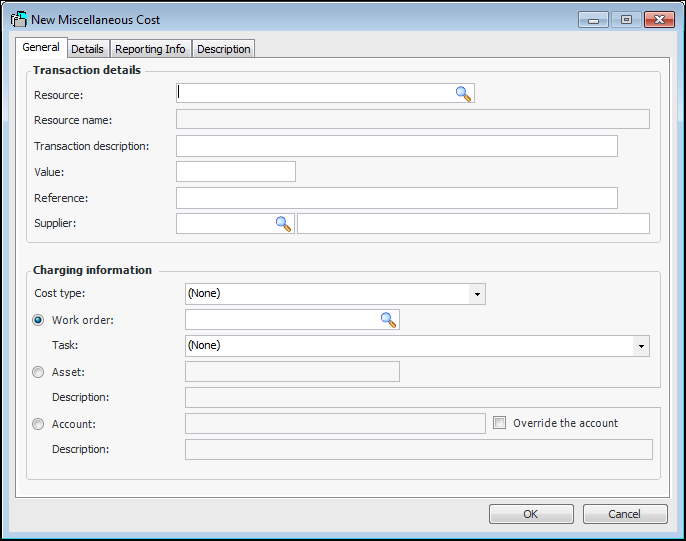Open the Details tab
This screenshot has width=686, height=541.
88,49
